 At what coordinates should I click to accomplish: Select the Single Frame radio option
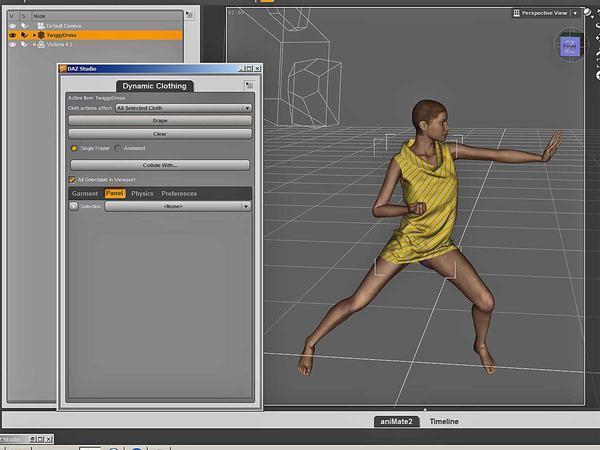(74, 148)
